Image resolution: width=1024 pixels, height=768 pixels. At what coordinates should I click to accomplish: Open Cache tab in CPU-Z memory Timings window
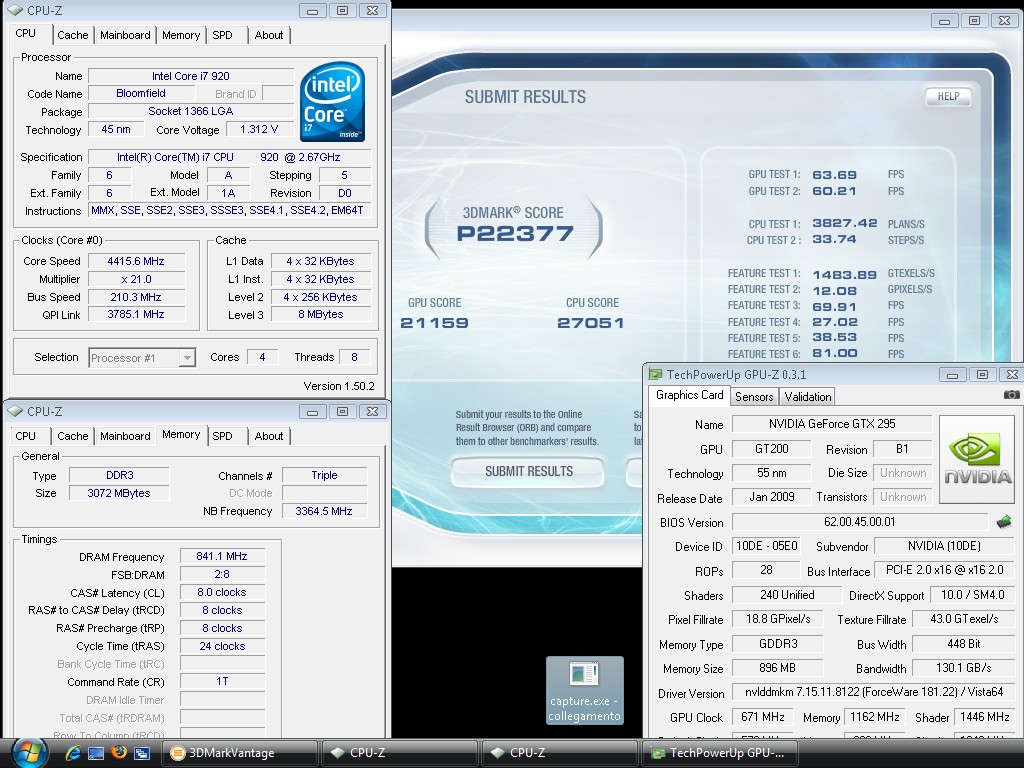tap(72, 436)
